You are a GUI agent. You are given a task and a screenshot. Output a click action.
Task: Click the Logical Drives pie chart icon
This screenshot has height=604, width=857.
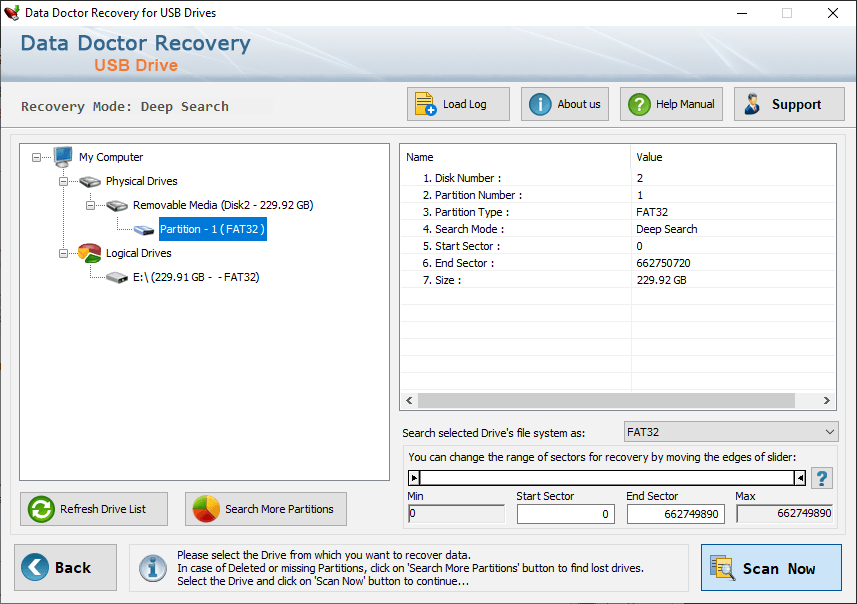[x=90, y=253]
